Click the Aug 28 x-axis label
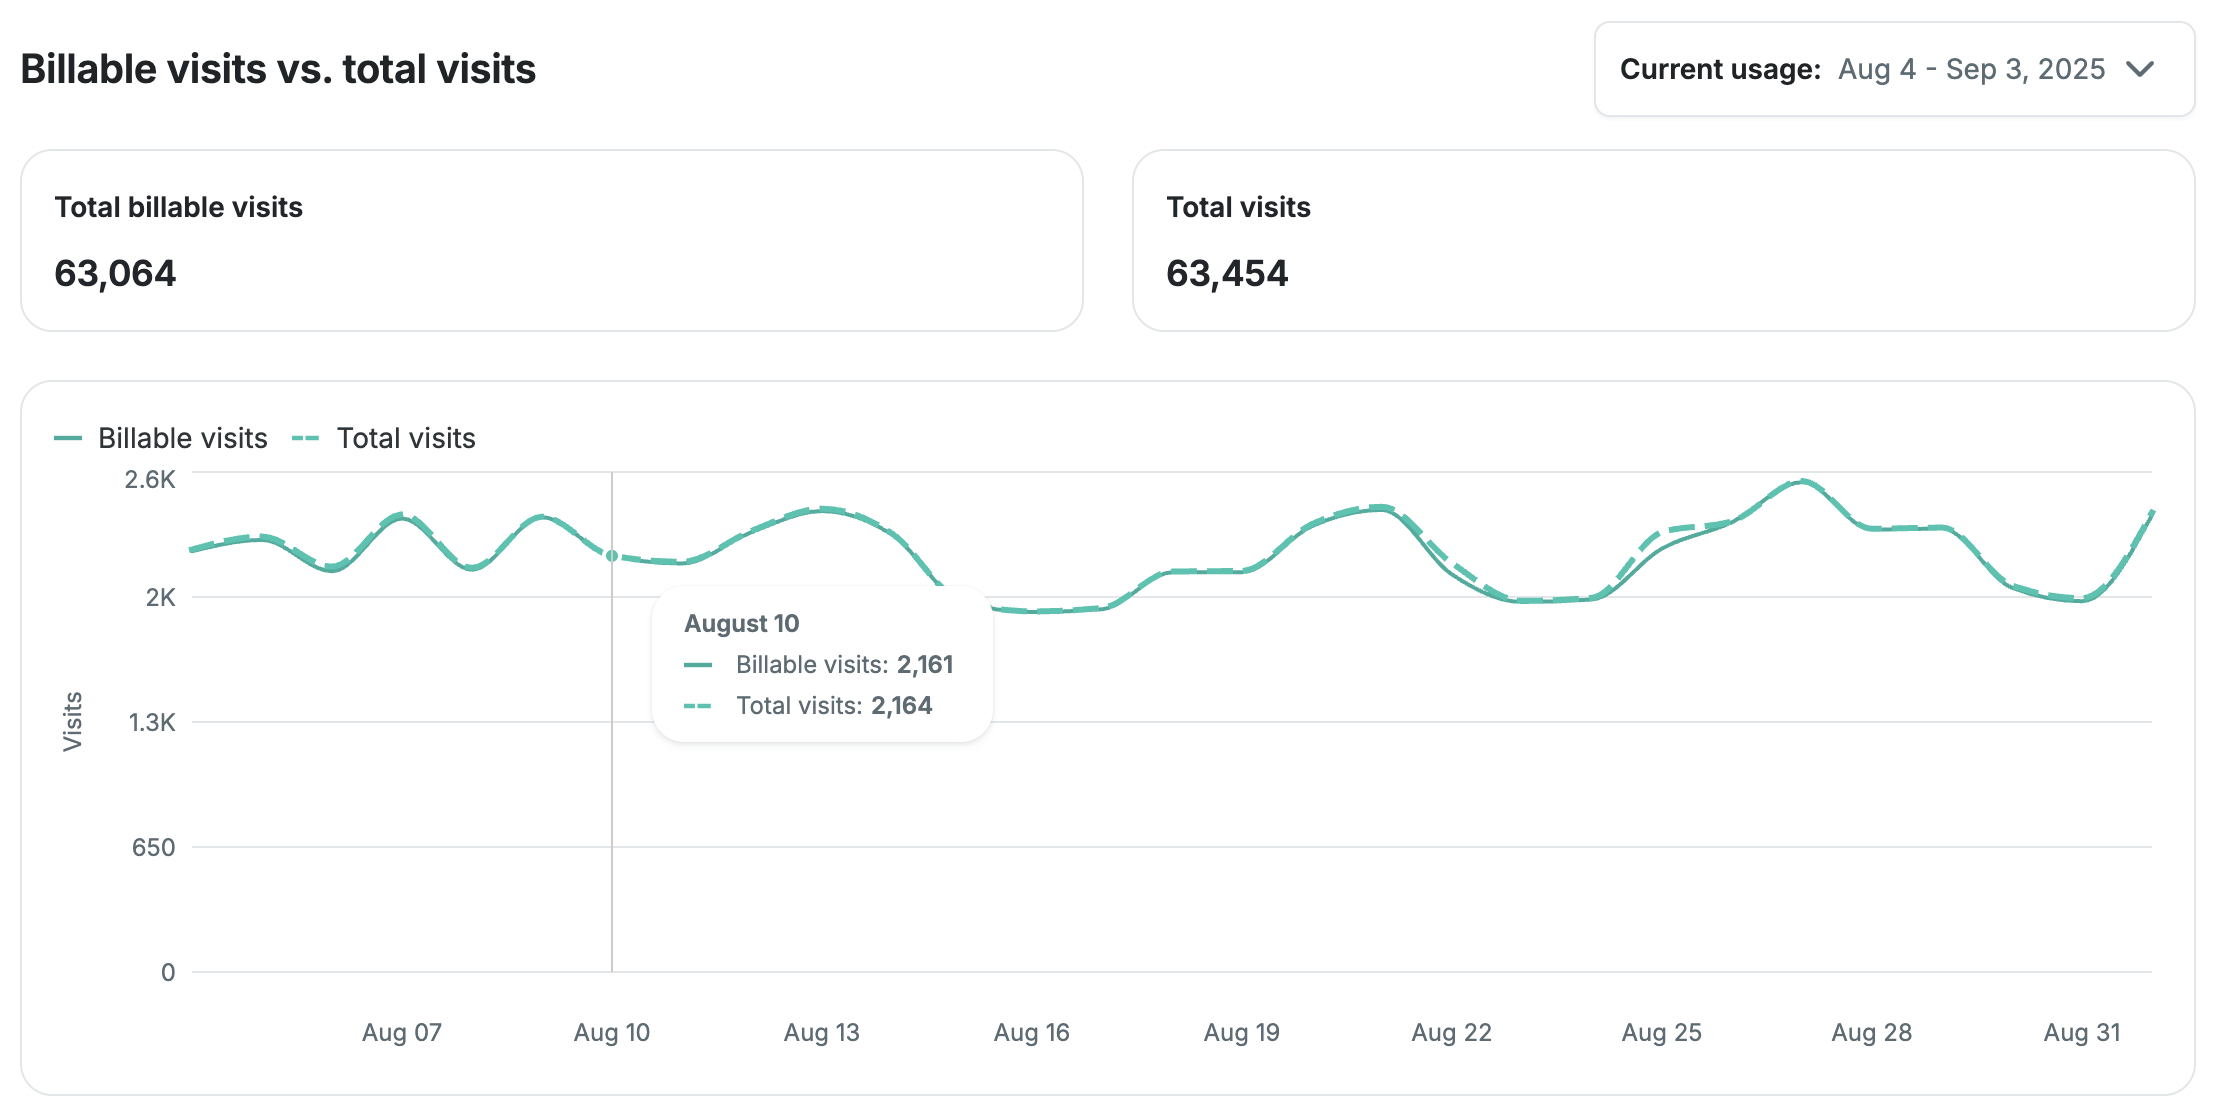The width and height of the screenshot is (2214, 1112). tap(1871, 1032)
